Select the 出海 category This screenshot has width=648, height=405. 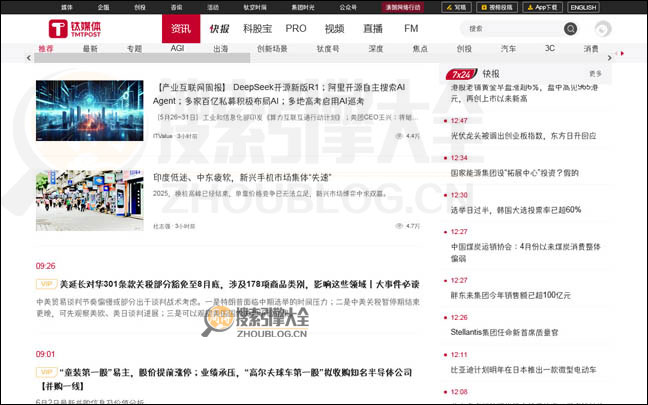click(221, 48)
